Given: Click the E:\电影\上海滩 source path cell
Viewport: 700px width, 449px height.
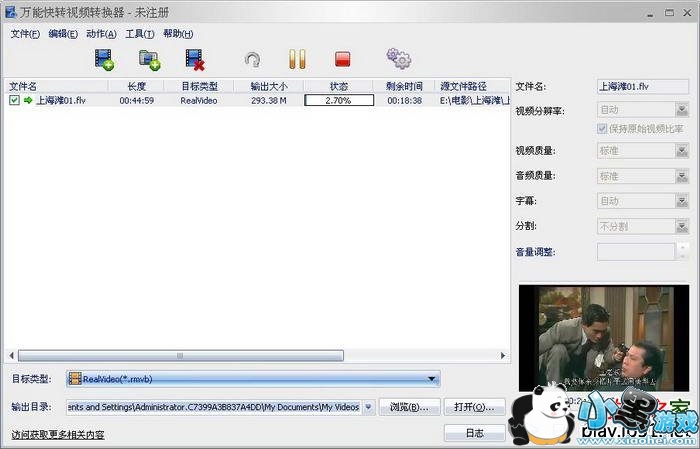Looking at the screenshot, I should 474,100.
